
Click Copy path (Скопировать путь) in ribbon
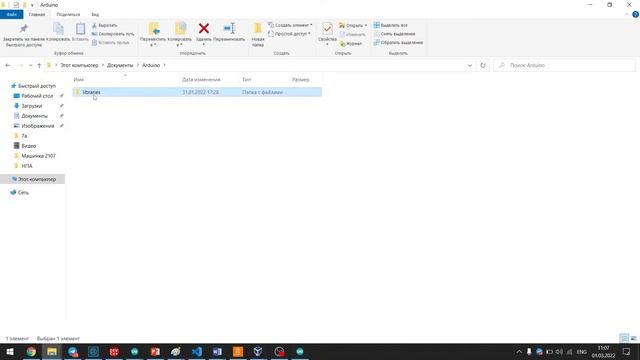[113, 34]
